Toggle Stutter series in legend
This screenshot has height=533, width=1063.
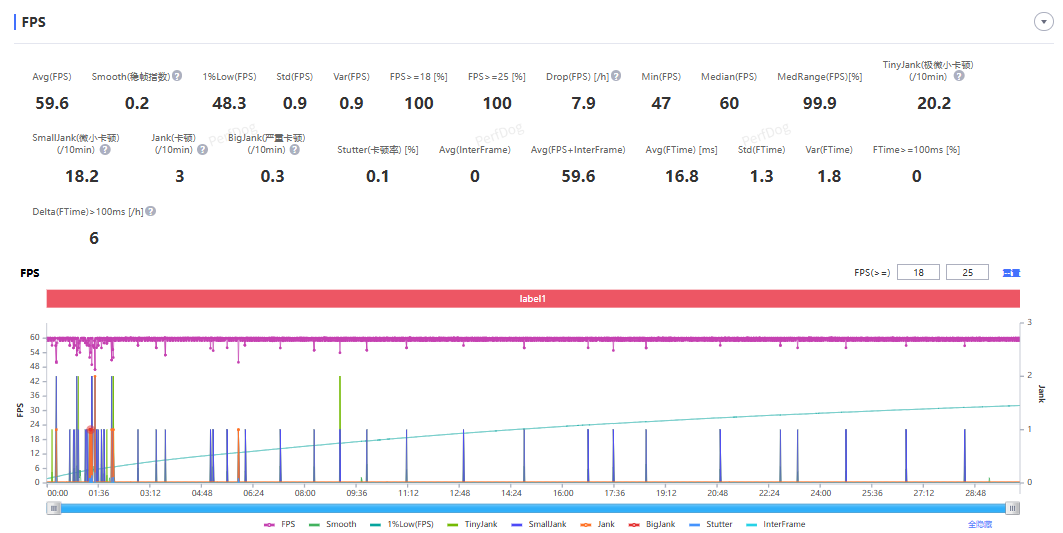710,524
